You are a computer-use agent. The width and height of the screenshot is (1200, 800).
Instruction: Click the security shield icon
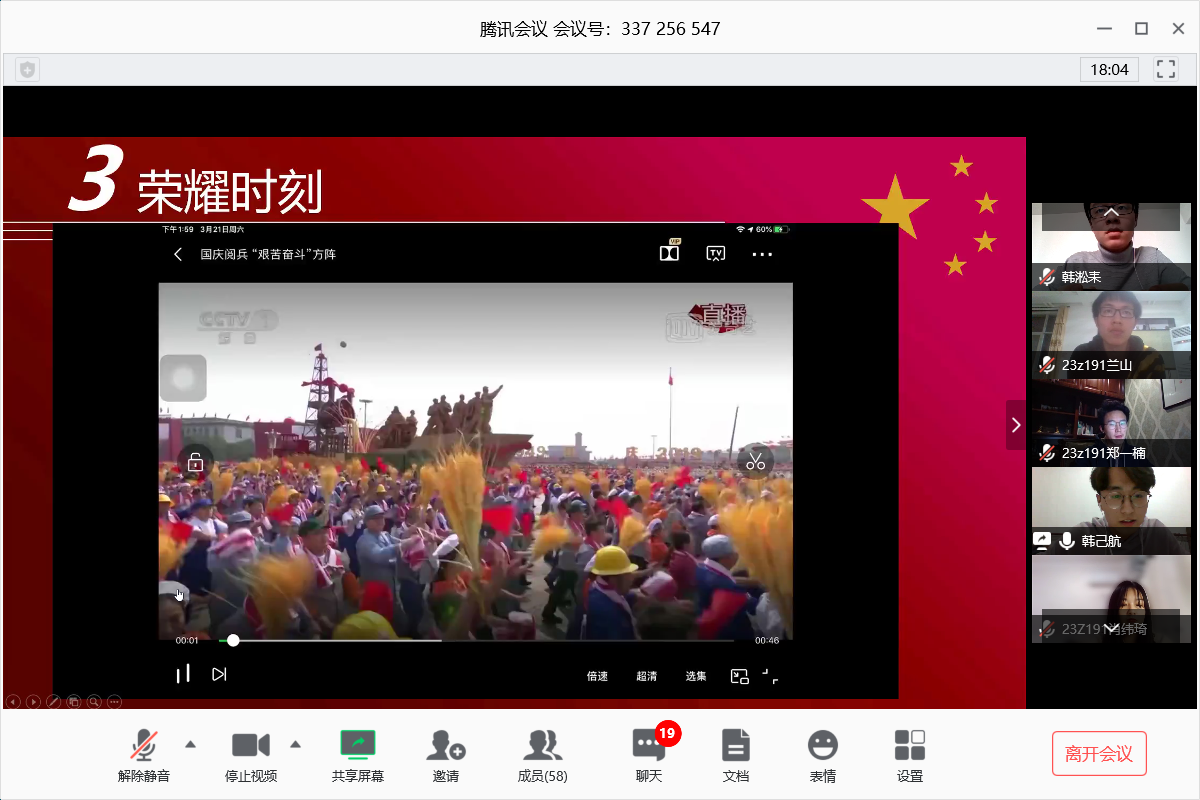pyautogui.click(x=27, y=69)
